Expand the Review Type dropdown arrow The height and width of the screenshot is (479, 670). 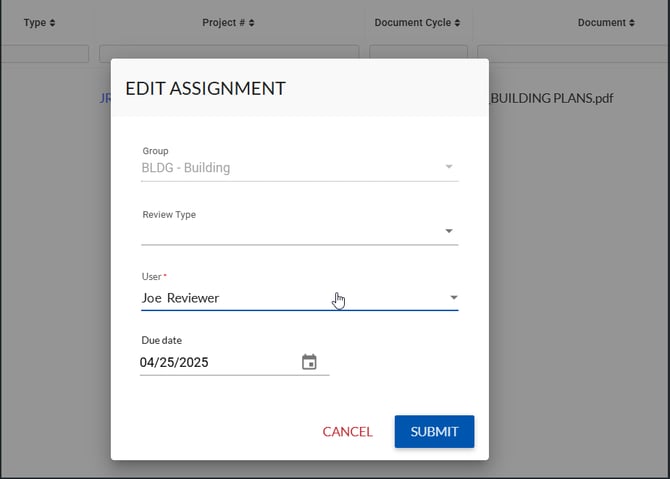tap(448, 232)
